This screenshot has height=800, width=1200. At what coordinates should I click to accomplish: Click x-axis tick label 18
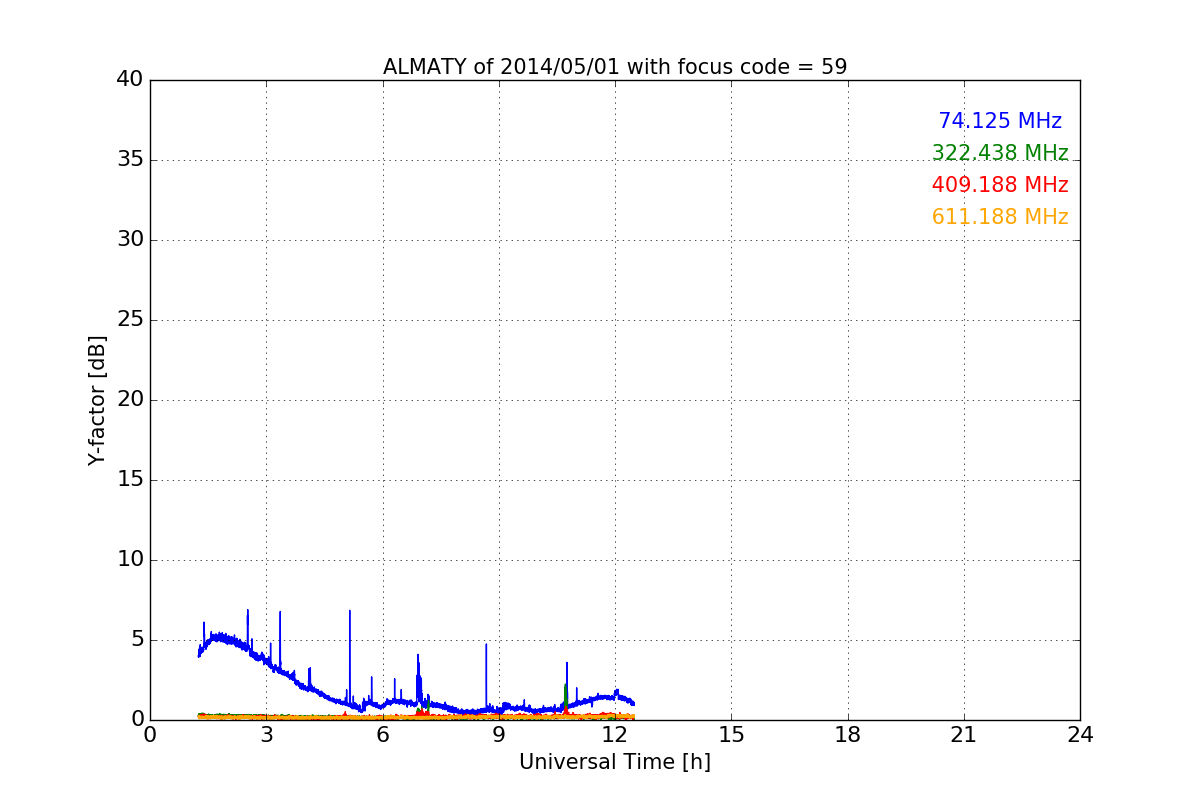[x=848, y=735]
